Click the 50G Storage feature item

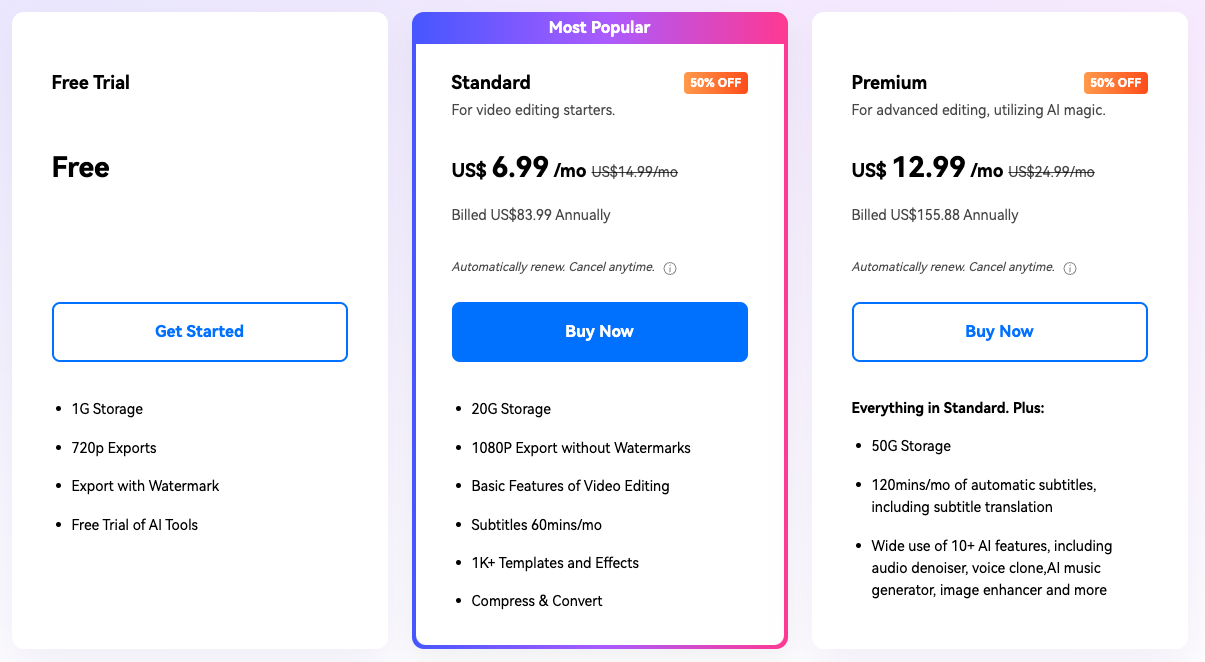coord(911,446)
